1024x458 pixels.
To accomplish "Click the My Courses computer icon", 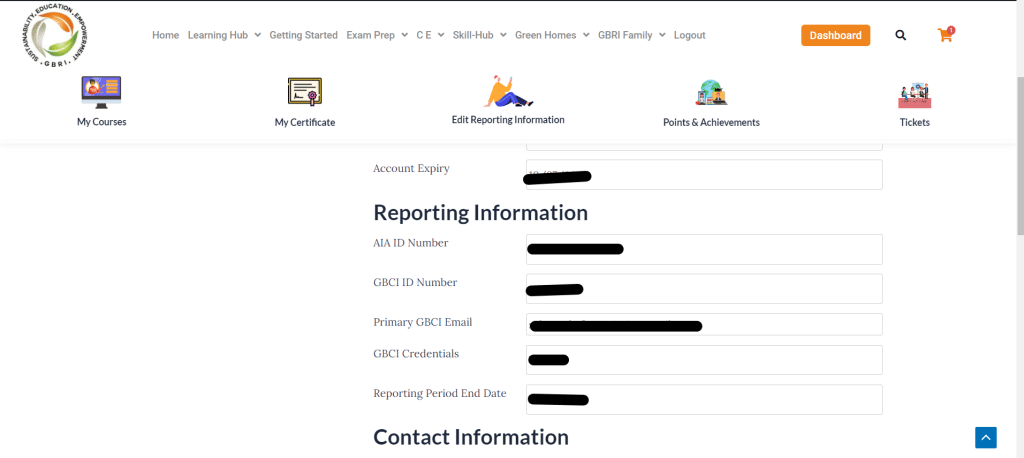I will pyautogui.click(x=101, y=91).
